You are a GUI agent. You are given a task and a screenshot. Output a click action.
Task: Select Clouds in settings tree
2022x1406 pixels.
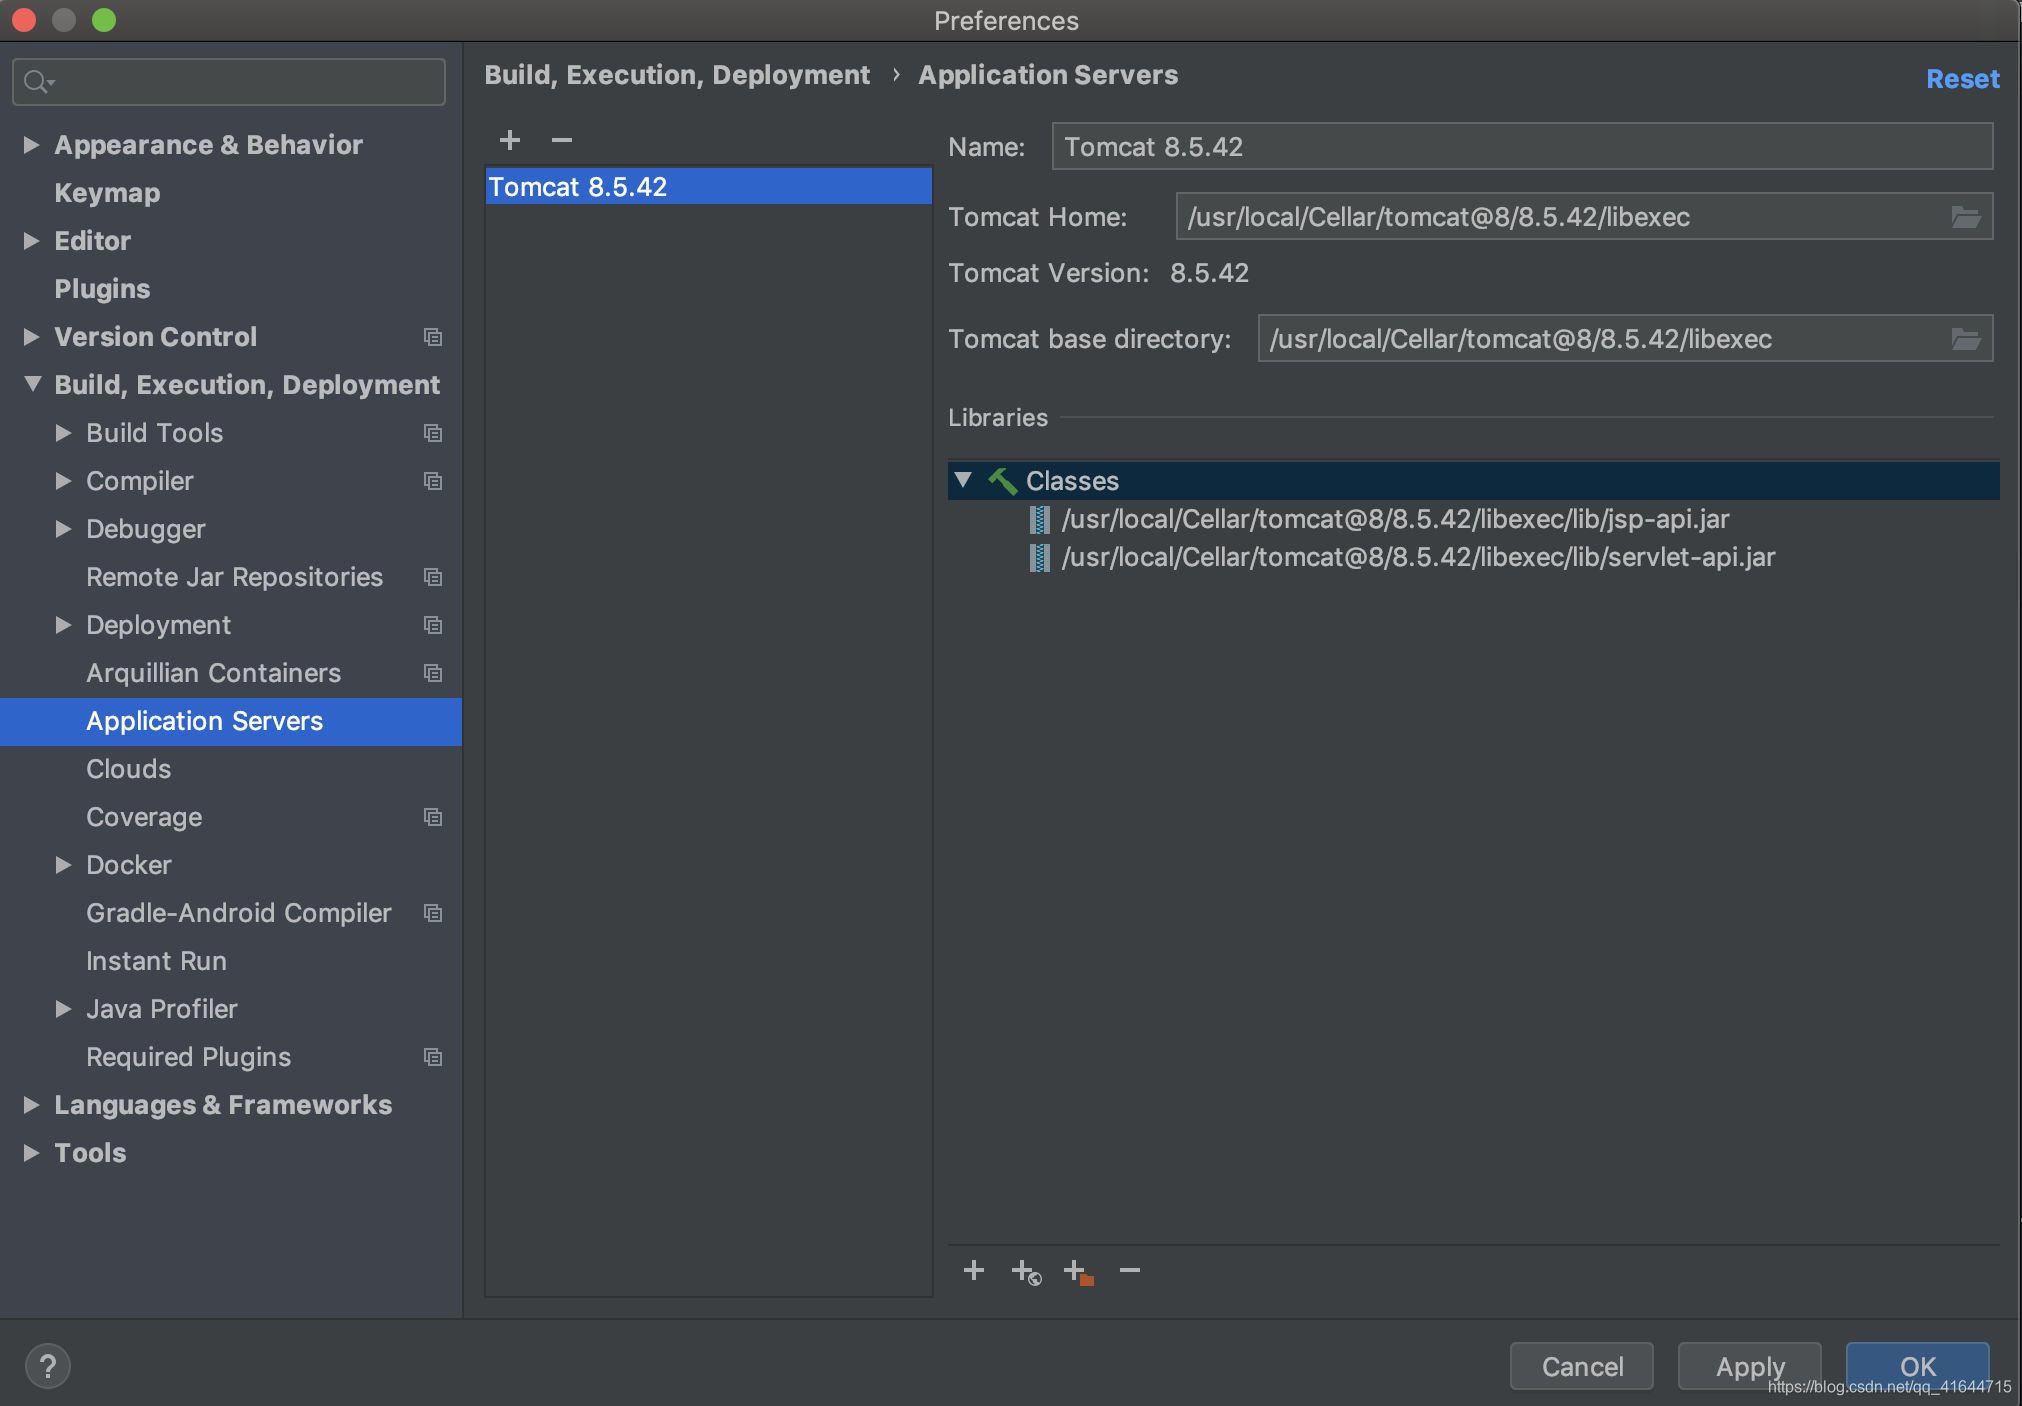coord(129,769)
